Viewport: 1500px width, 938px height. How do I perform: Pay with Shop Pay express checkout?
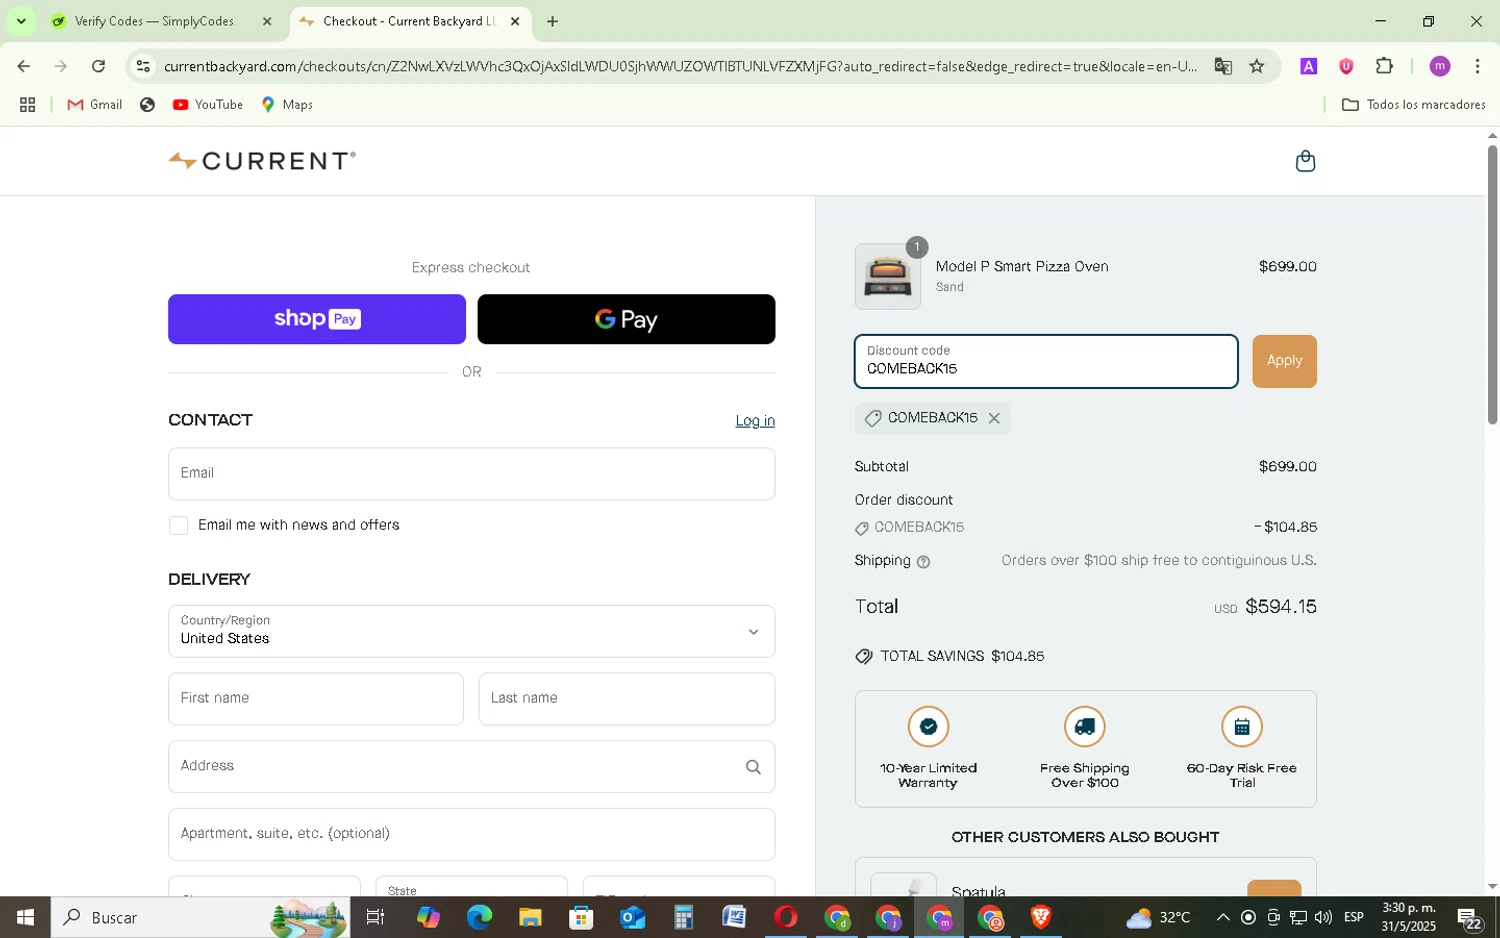[x=317, y=319]
